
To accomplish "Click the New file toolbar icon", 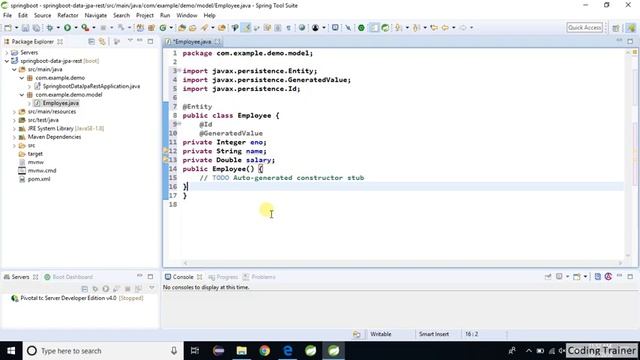I will [x=8, y=28].
